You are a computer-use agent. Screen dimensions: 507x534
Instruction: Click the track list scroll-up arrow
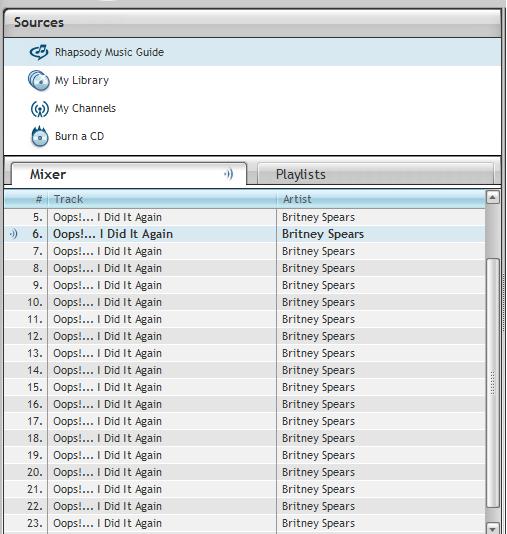click(x=493, y=198)
